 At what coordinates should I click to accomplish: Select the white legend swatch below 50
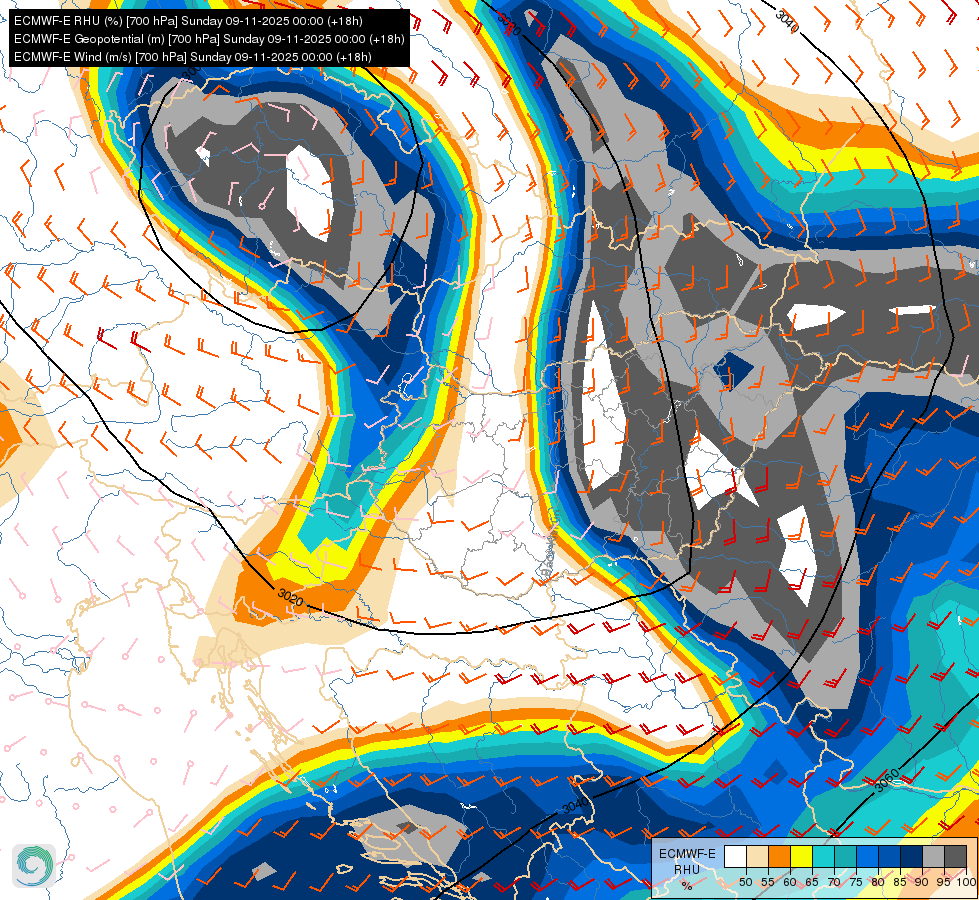pos(734,856)
